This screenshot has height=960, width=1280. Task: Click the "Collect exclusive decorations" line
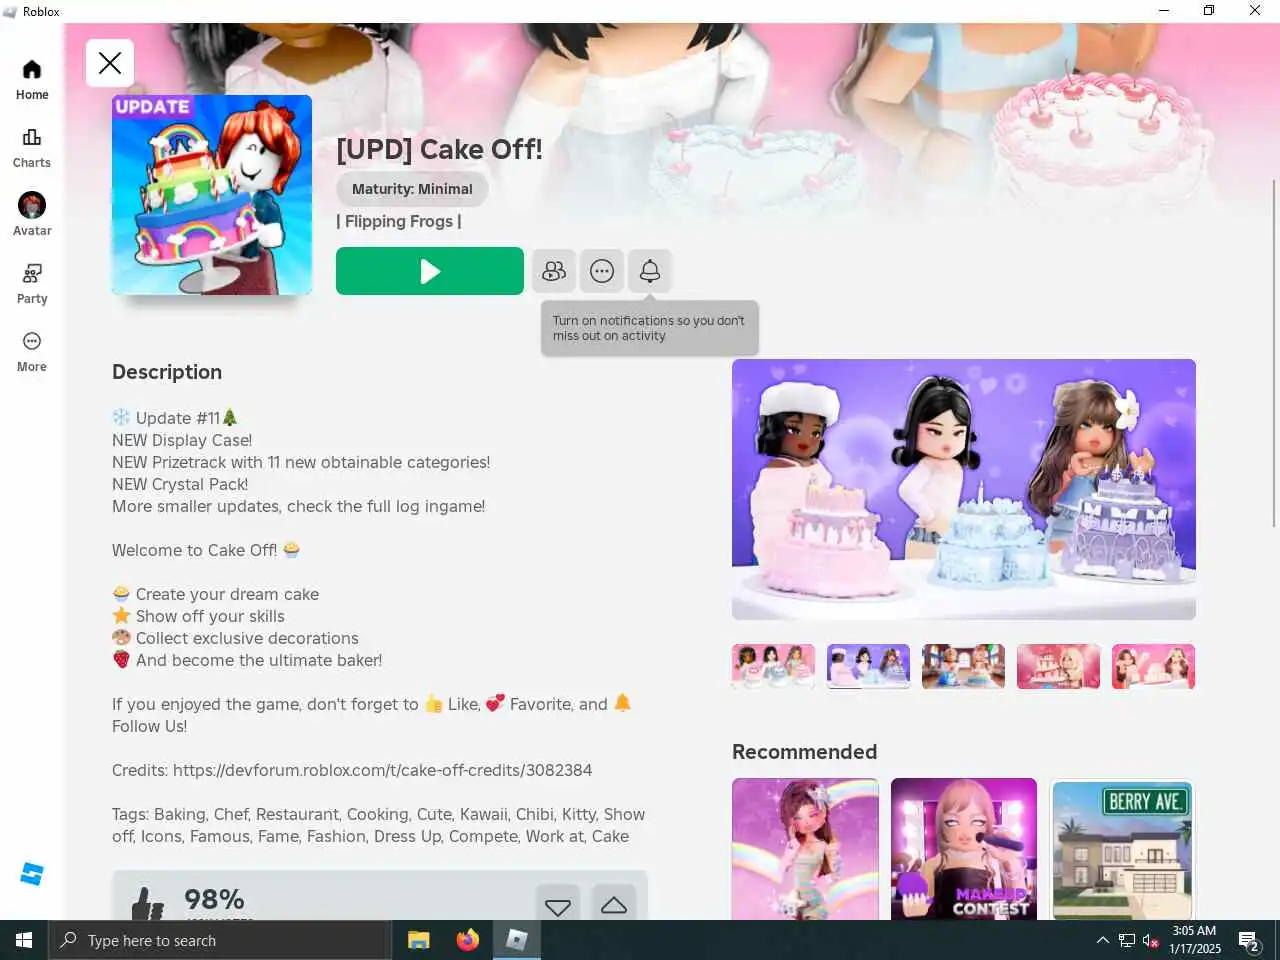pyautogui.click(x=236, y=638)
